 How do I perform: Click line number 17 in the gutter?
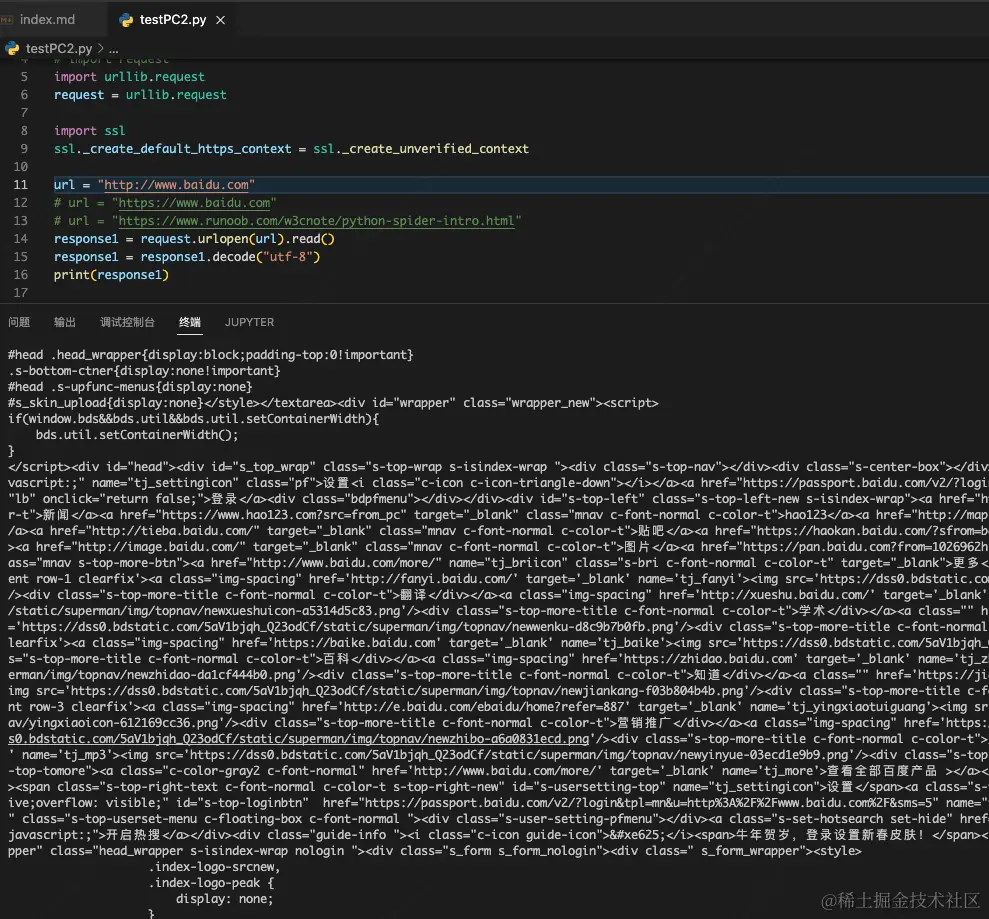pyautogui.click(x=21, y=293)
